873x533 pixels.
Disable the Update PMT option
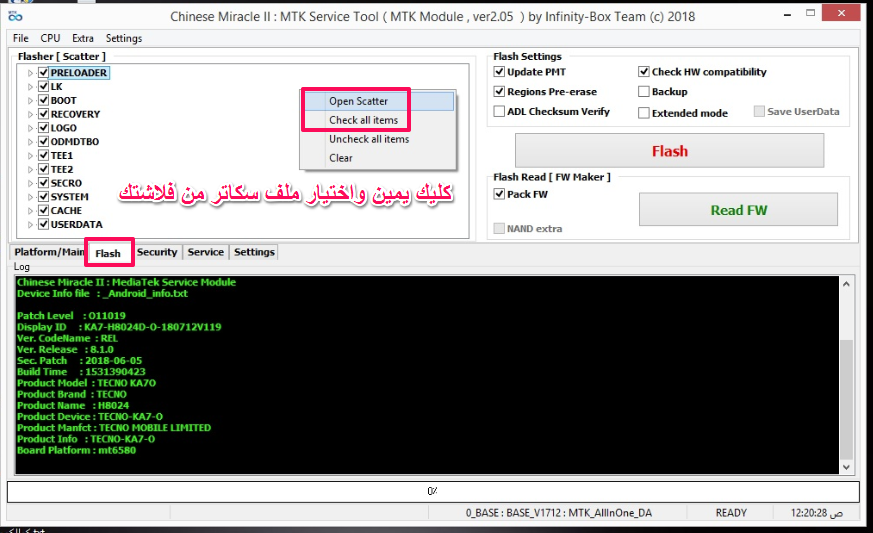[499, 72]
